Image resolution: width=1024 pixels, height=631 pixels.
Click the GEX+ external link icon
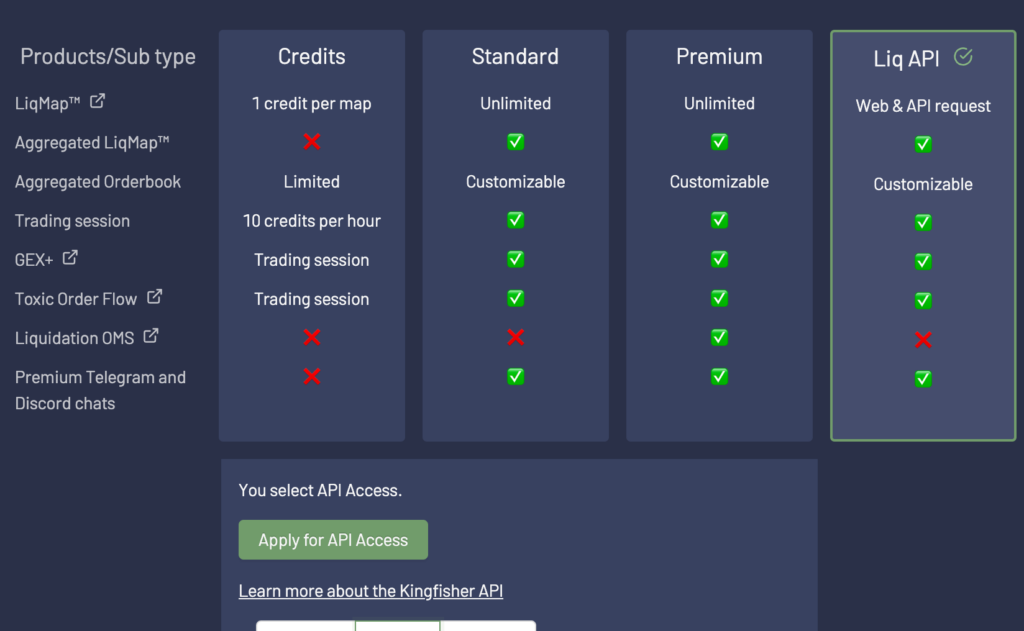[67, 258]
